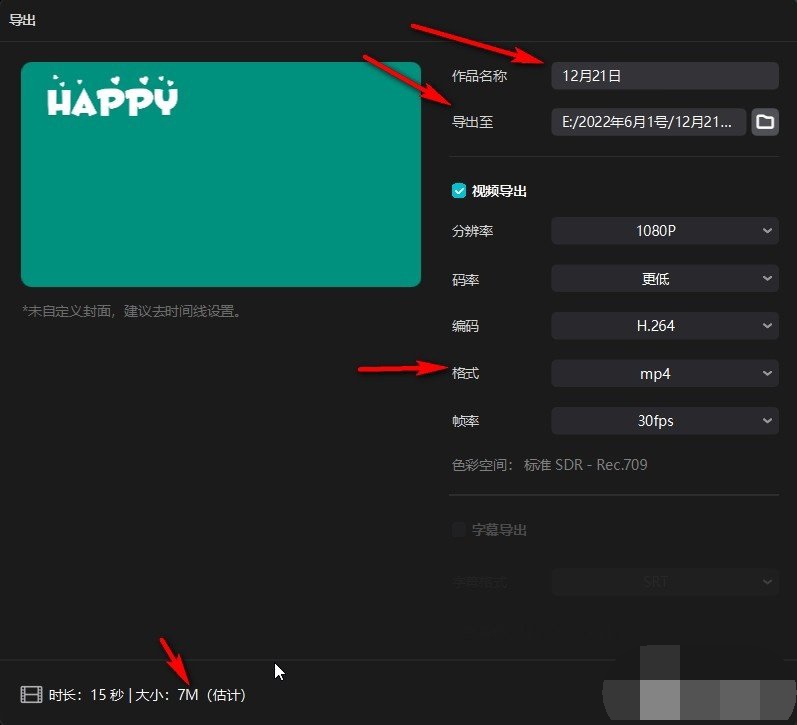Open the 字幕格式 SRT dropdown
Screen dimensions: 797x725
[x=664, y=582]
